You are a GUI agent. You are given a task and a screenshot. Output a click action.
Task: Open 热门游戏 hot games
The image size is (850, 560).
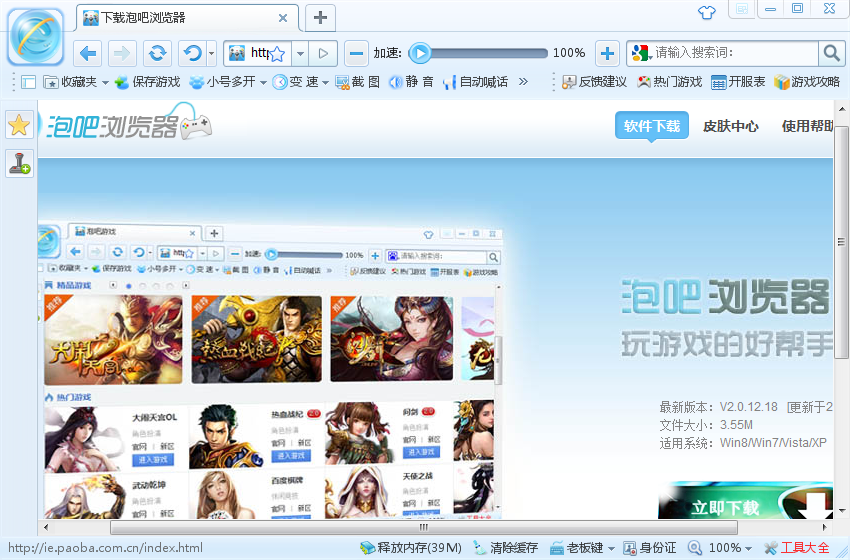(669, 82)
